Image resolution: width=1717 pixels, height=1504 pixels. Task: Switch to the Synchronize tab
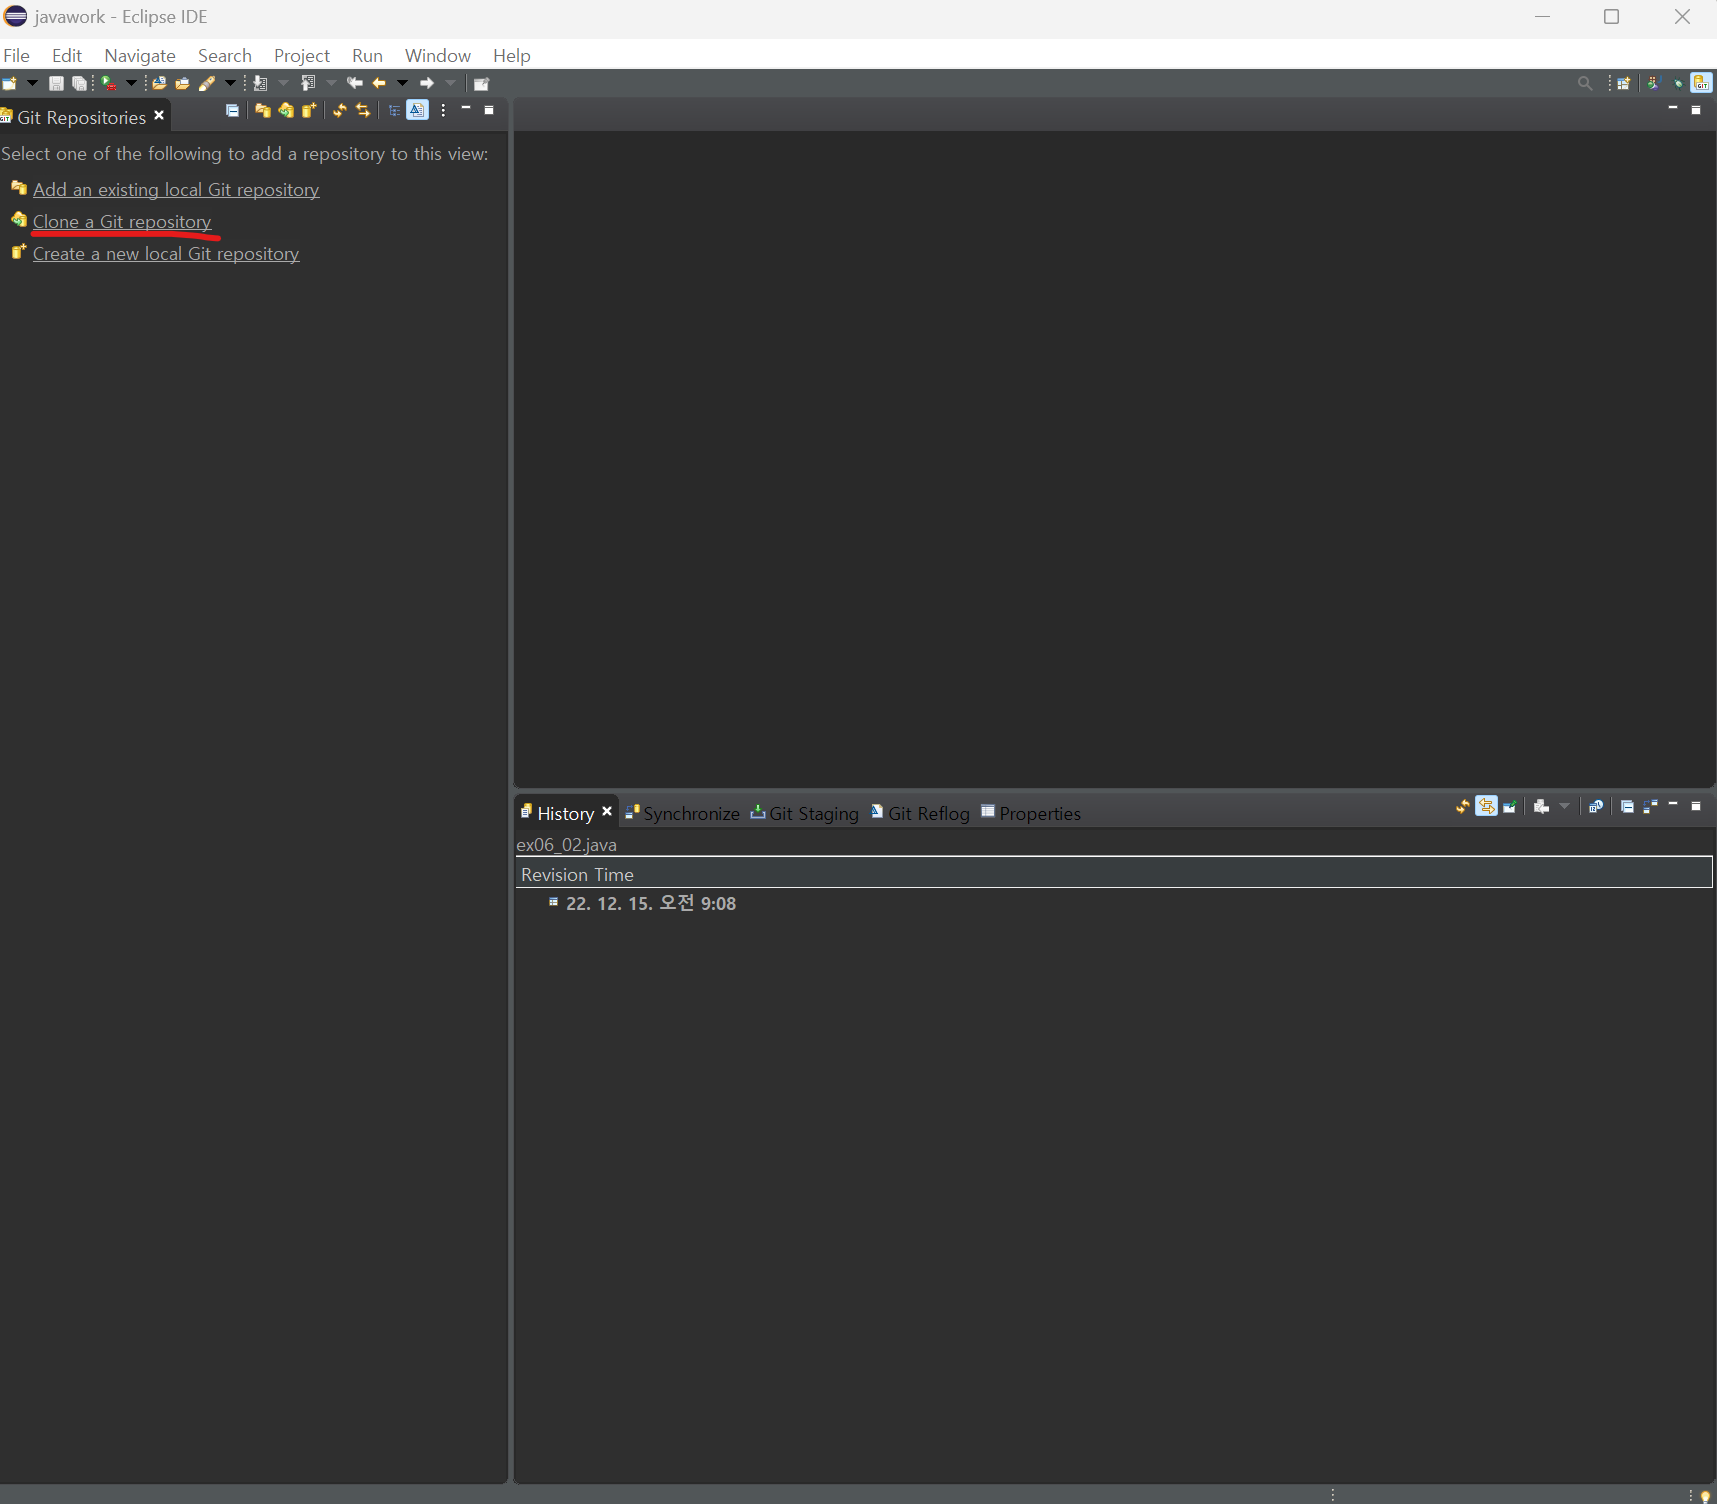pyautogui.click(x=683, y=813)
